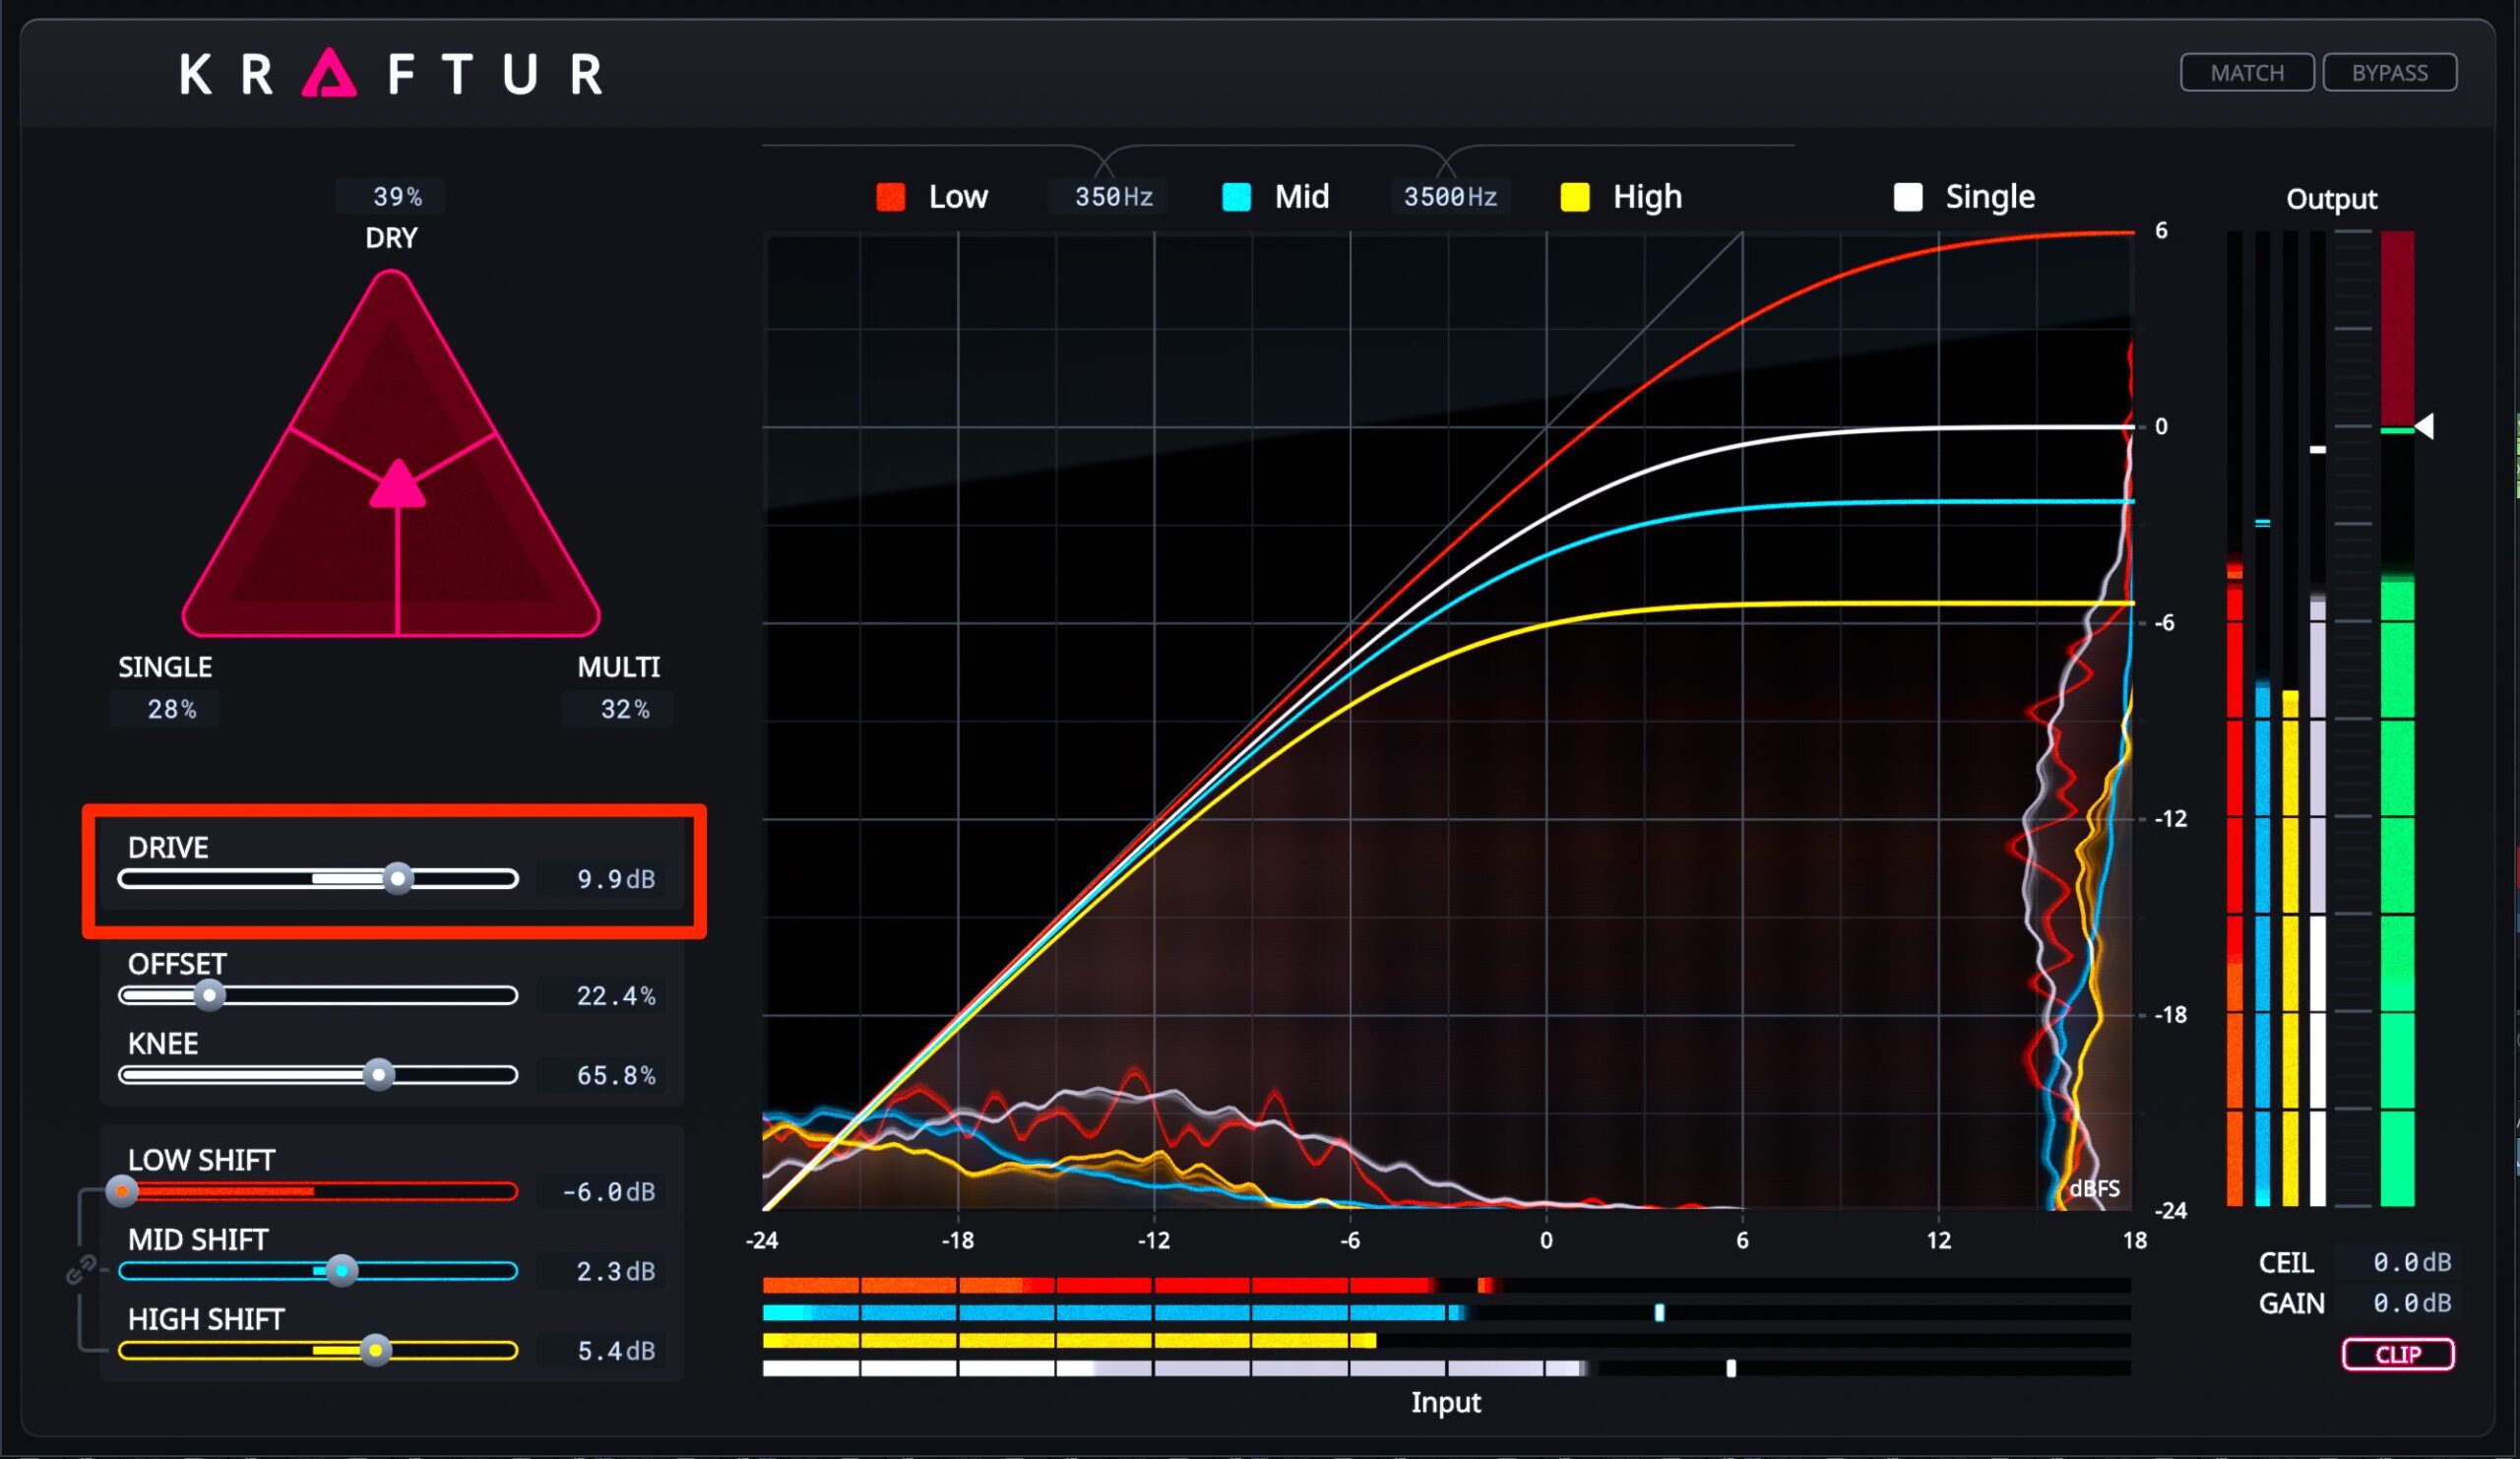This screenshot has width=2520, height=1459.
Task: Click the Output meter label
Action: [2331, 199]
